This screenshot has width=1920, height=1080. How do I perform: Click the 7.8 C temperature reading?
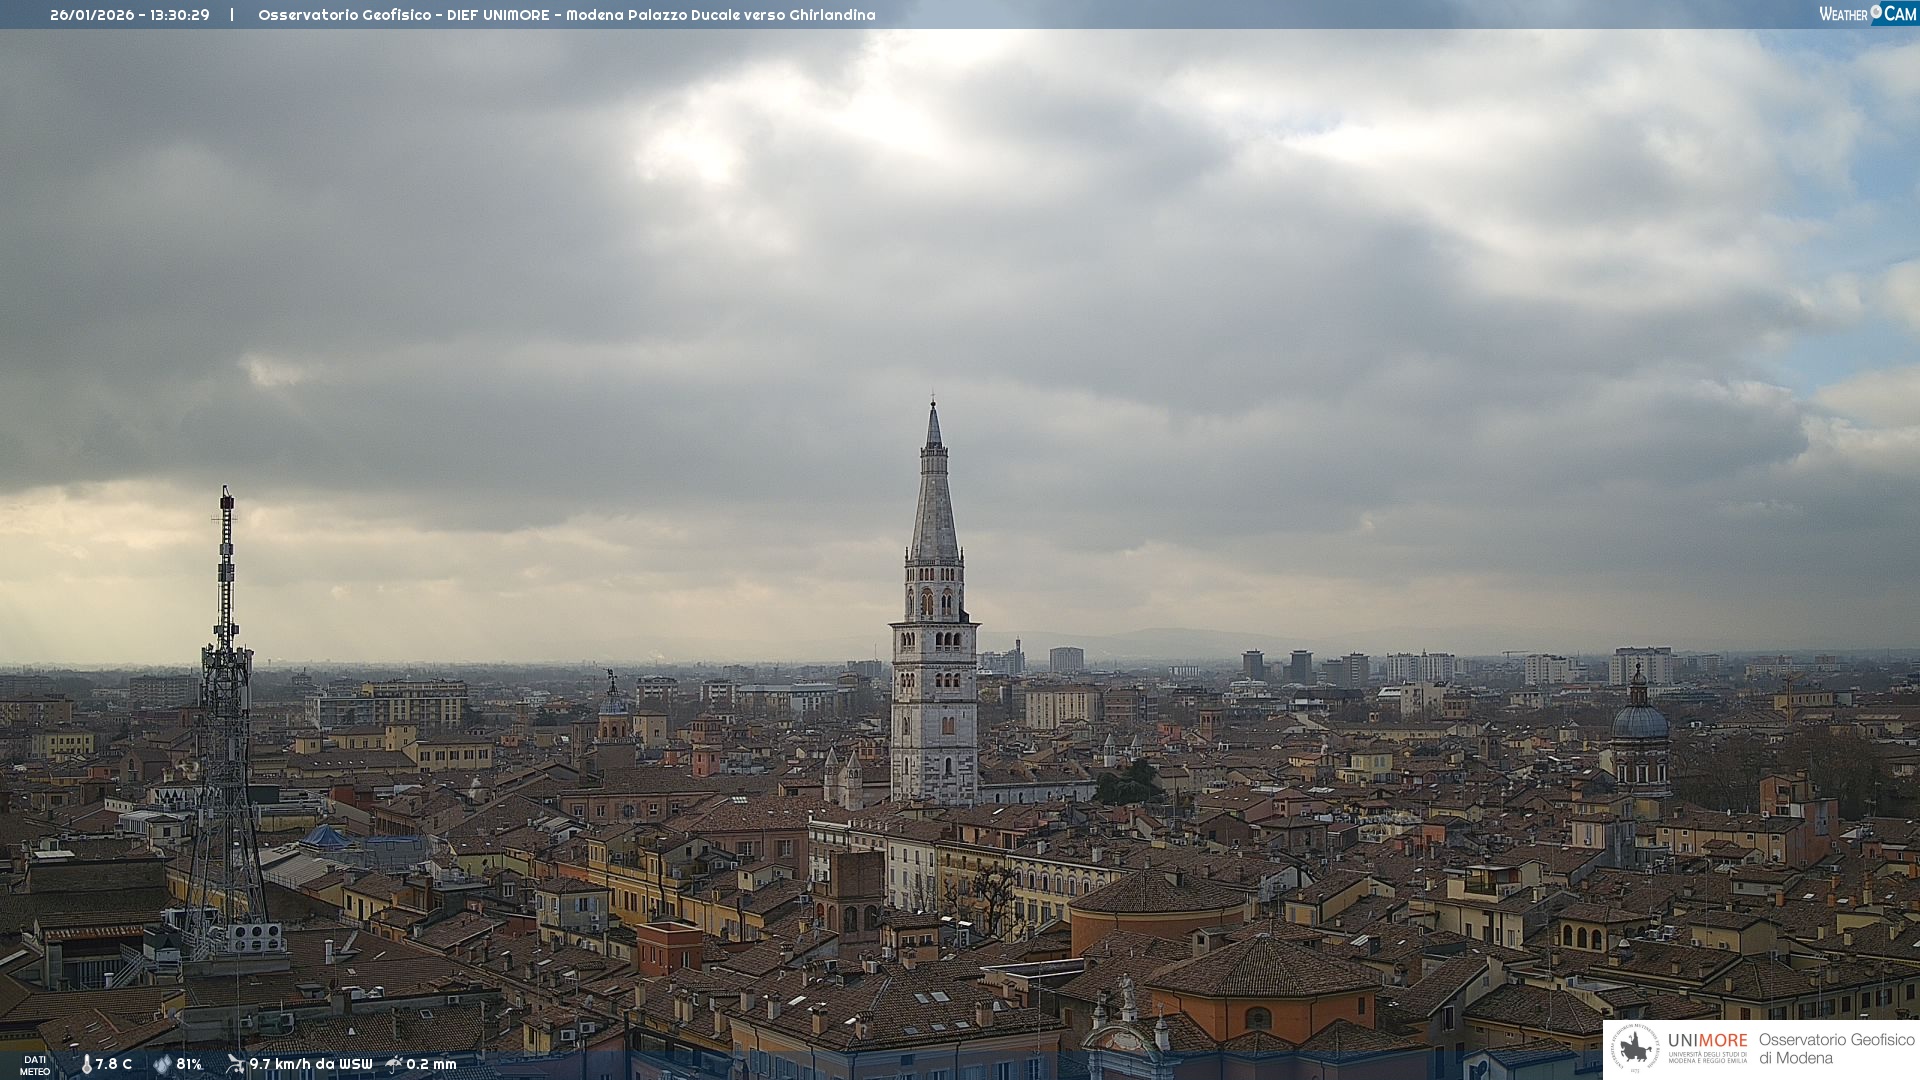click(114, 1064)
